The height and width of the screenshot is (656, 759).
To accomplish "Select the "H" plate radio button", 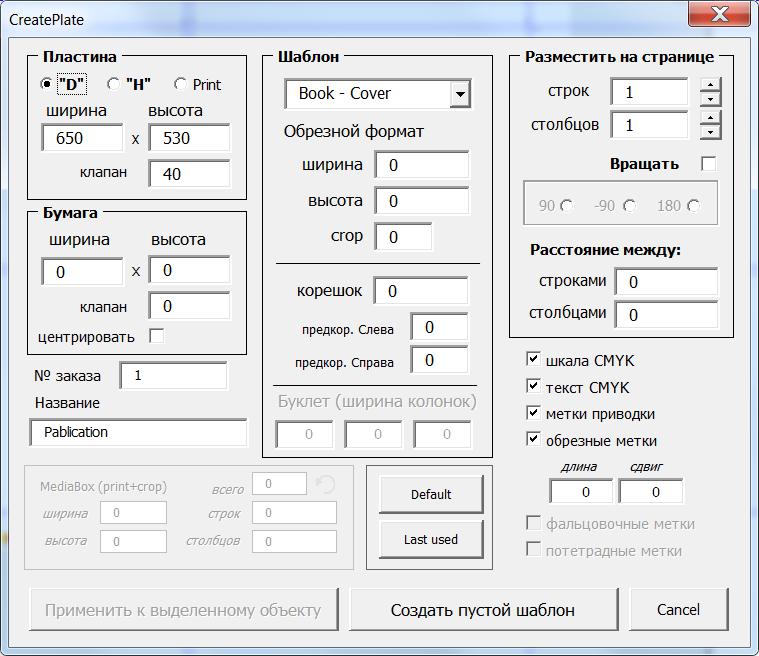I will tap(114, 84).
